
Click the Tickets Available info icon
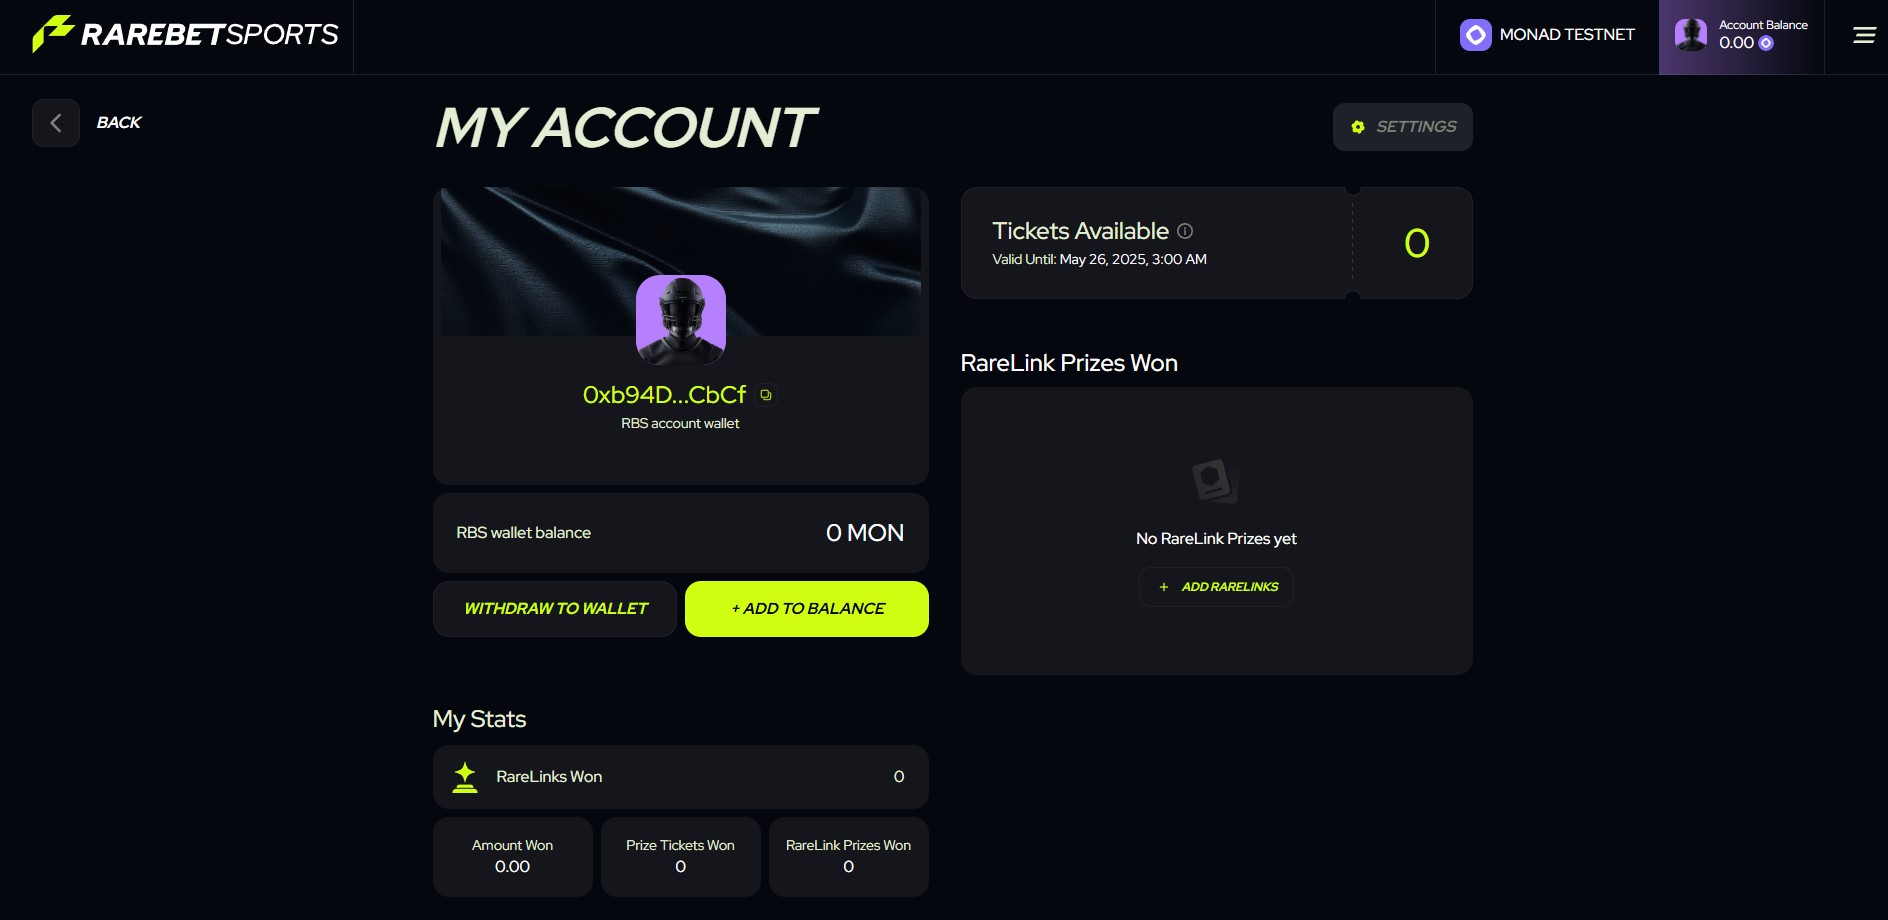1185,231
